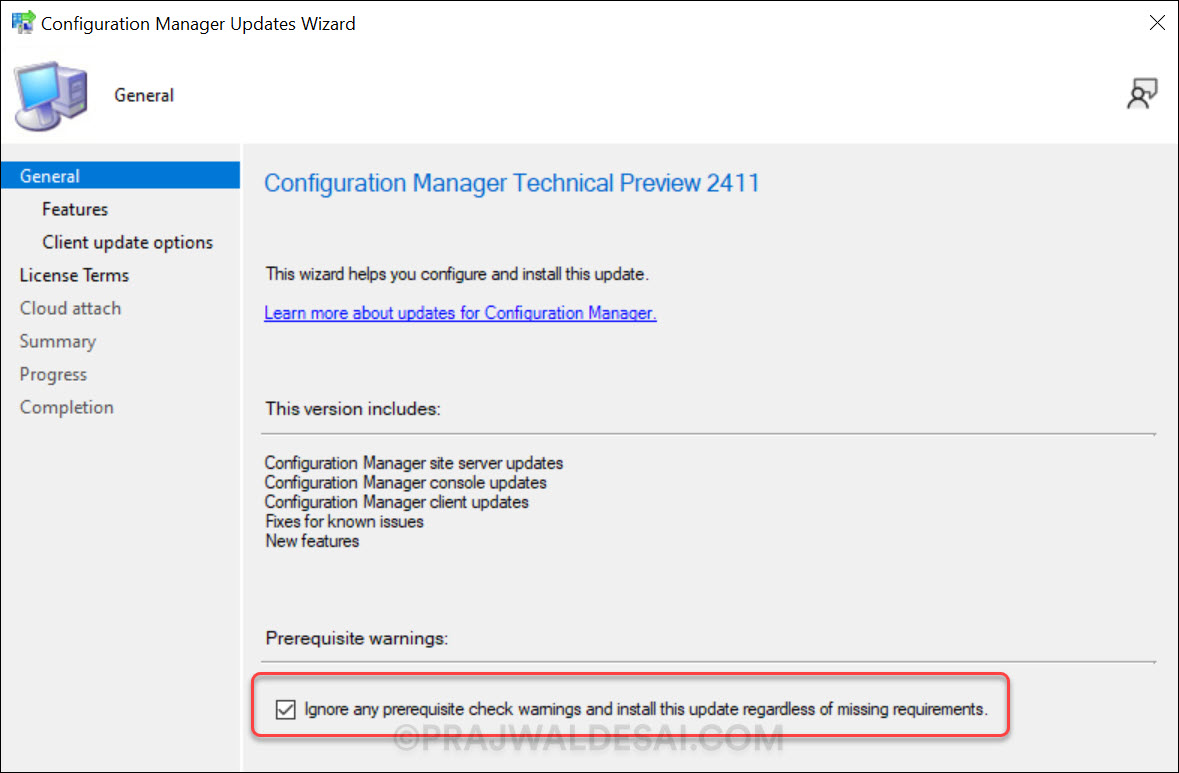Select the Progress step in sidebar
1179x773 pixels.
[53, 374]
